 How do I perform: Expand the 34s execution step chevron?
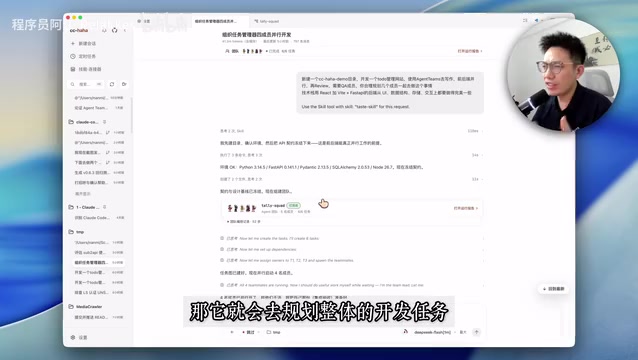point(483,155)
